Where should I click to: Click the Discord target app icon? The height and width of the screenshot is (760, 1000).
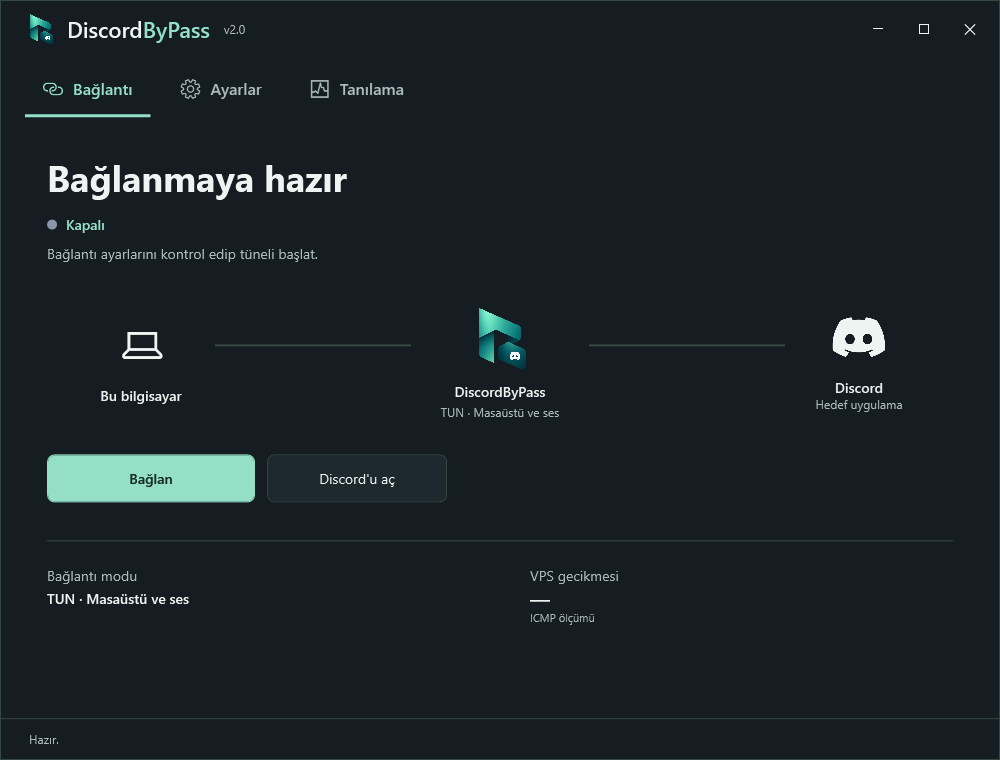tap(858, 337)
